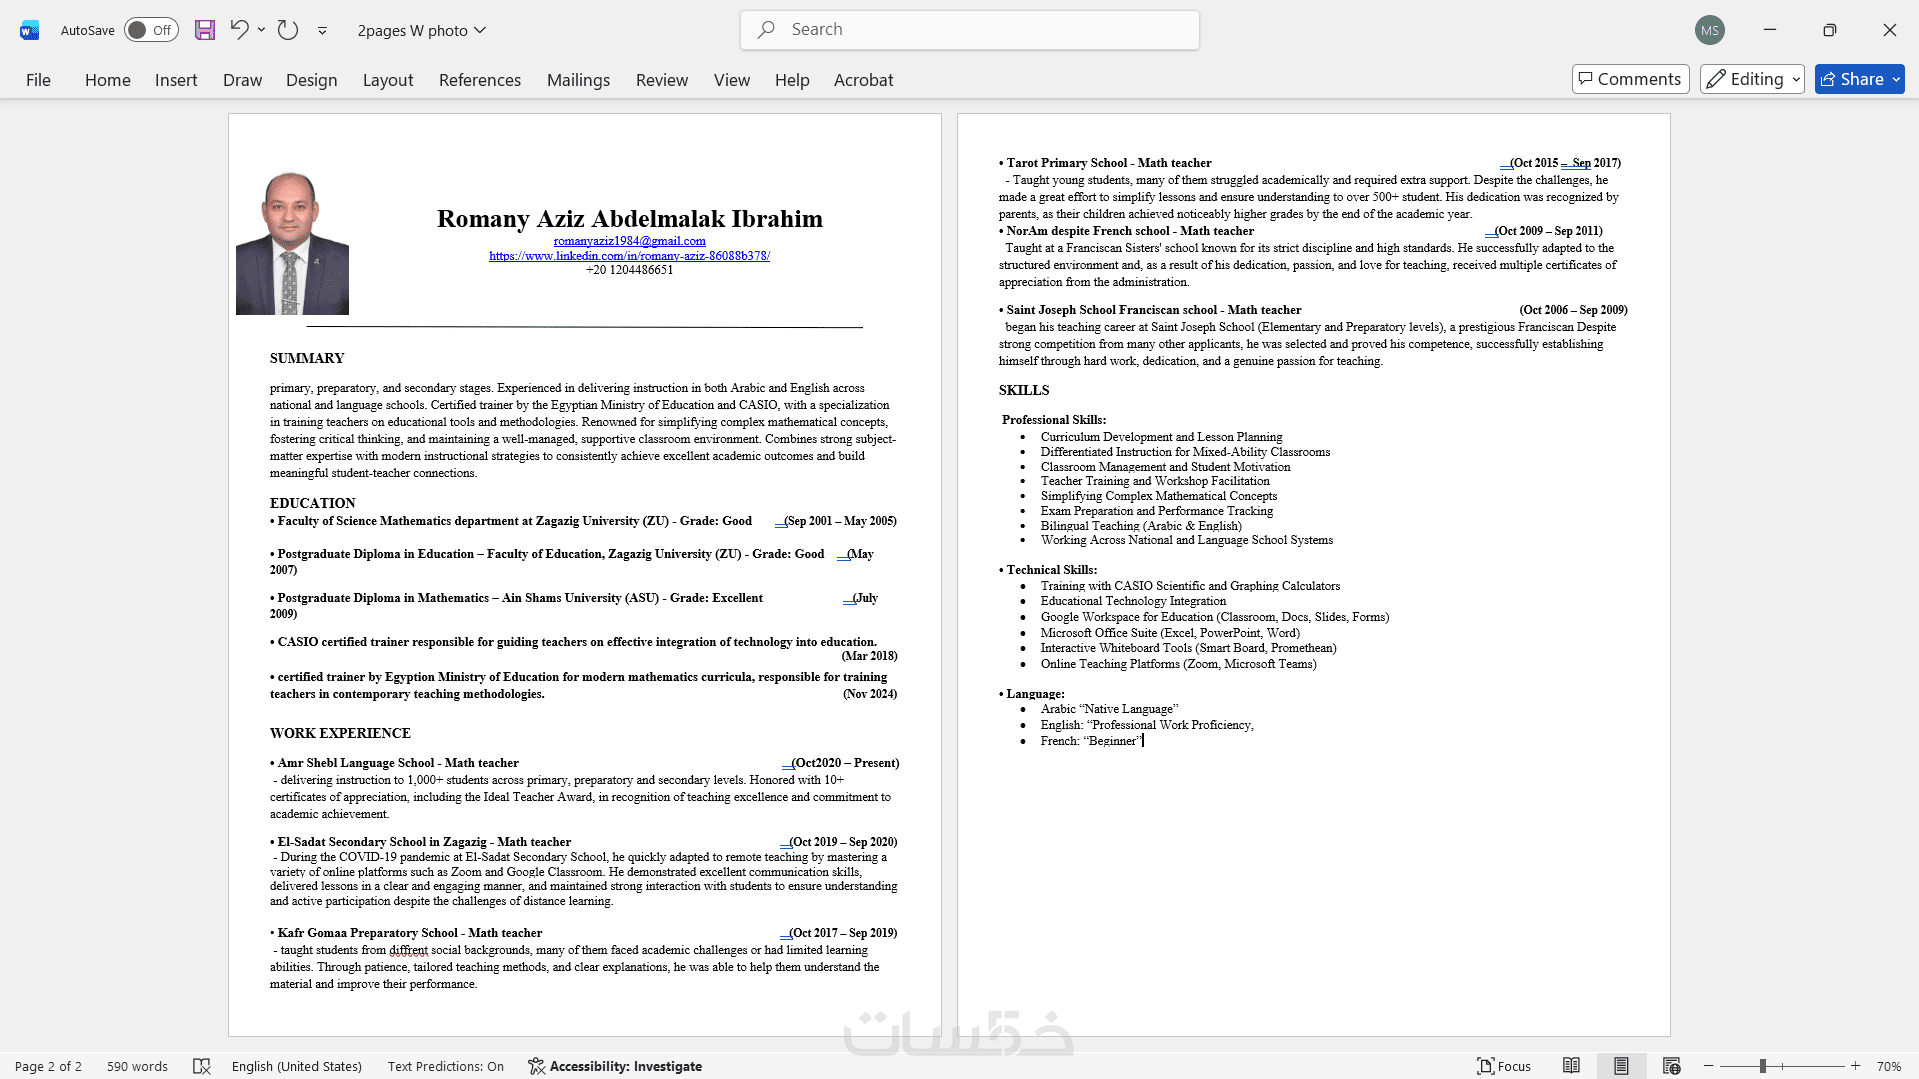The width and height of the screenshot is (1919, 1079).
Task: Select the profile photo in the resume
Action: pyautogui.click(x=292, y=243)
